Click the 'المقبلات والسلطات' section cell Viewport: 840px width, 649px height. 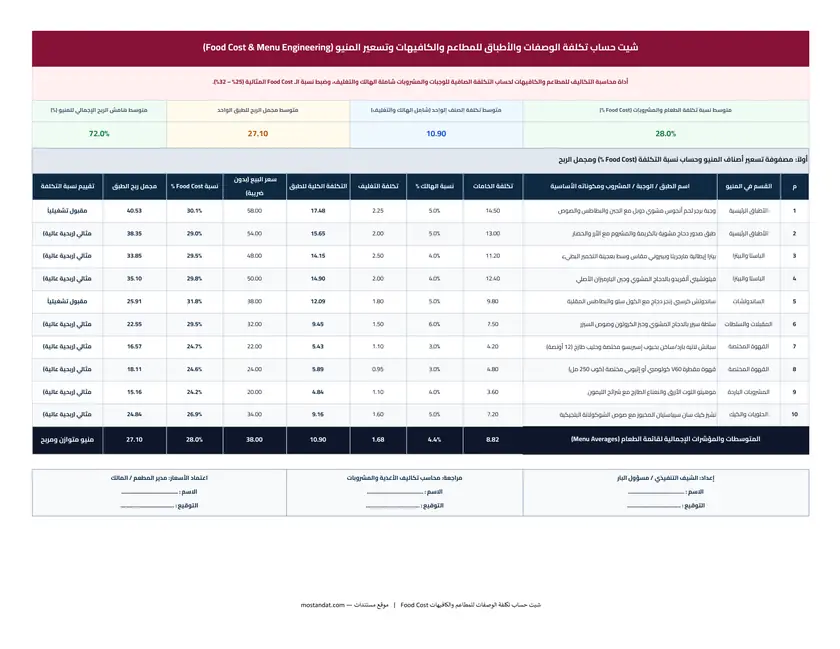point(748,324)
